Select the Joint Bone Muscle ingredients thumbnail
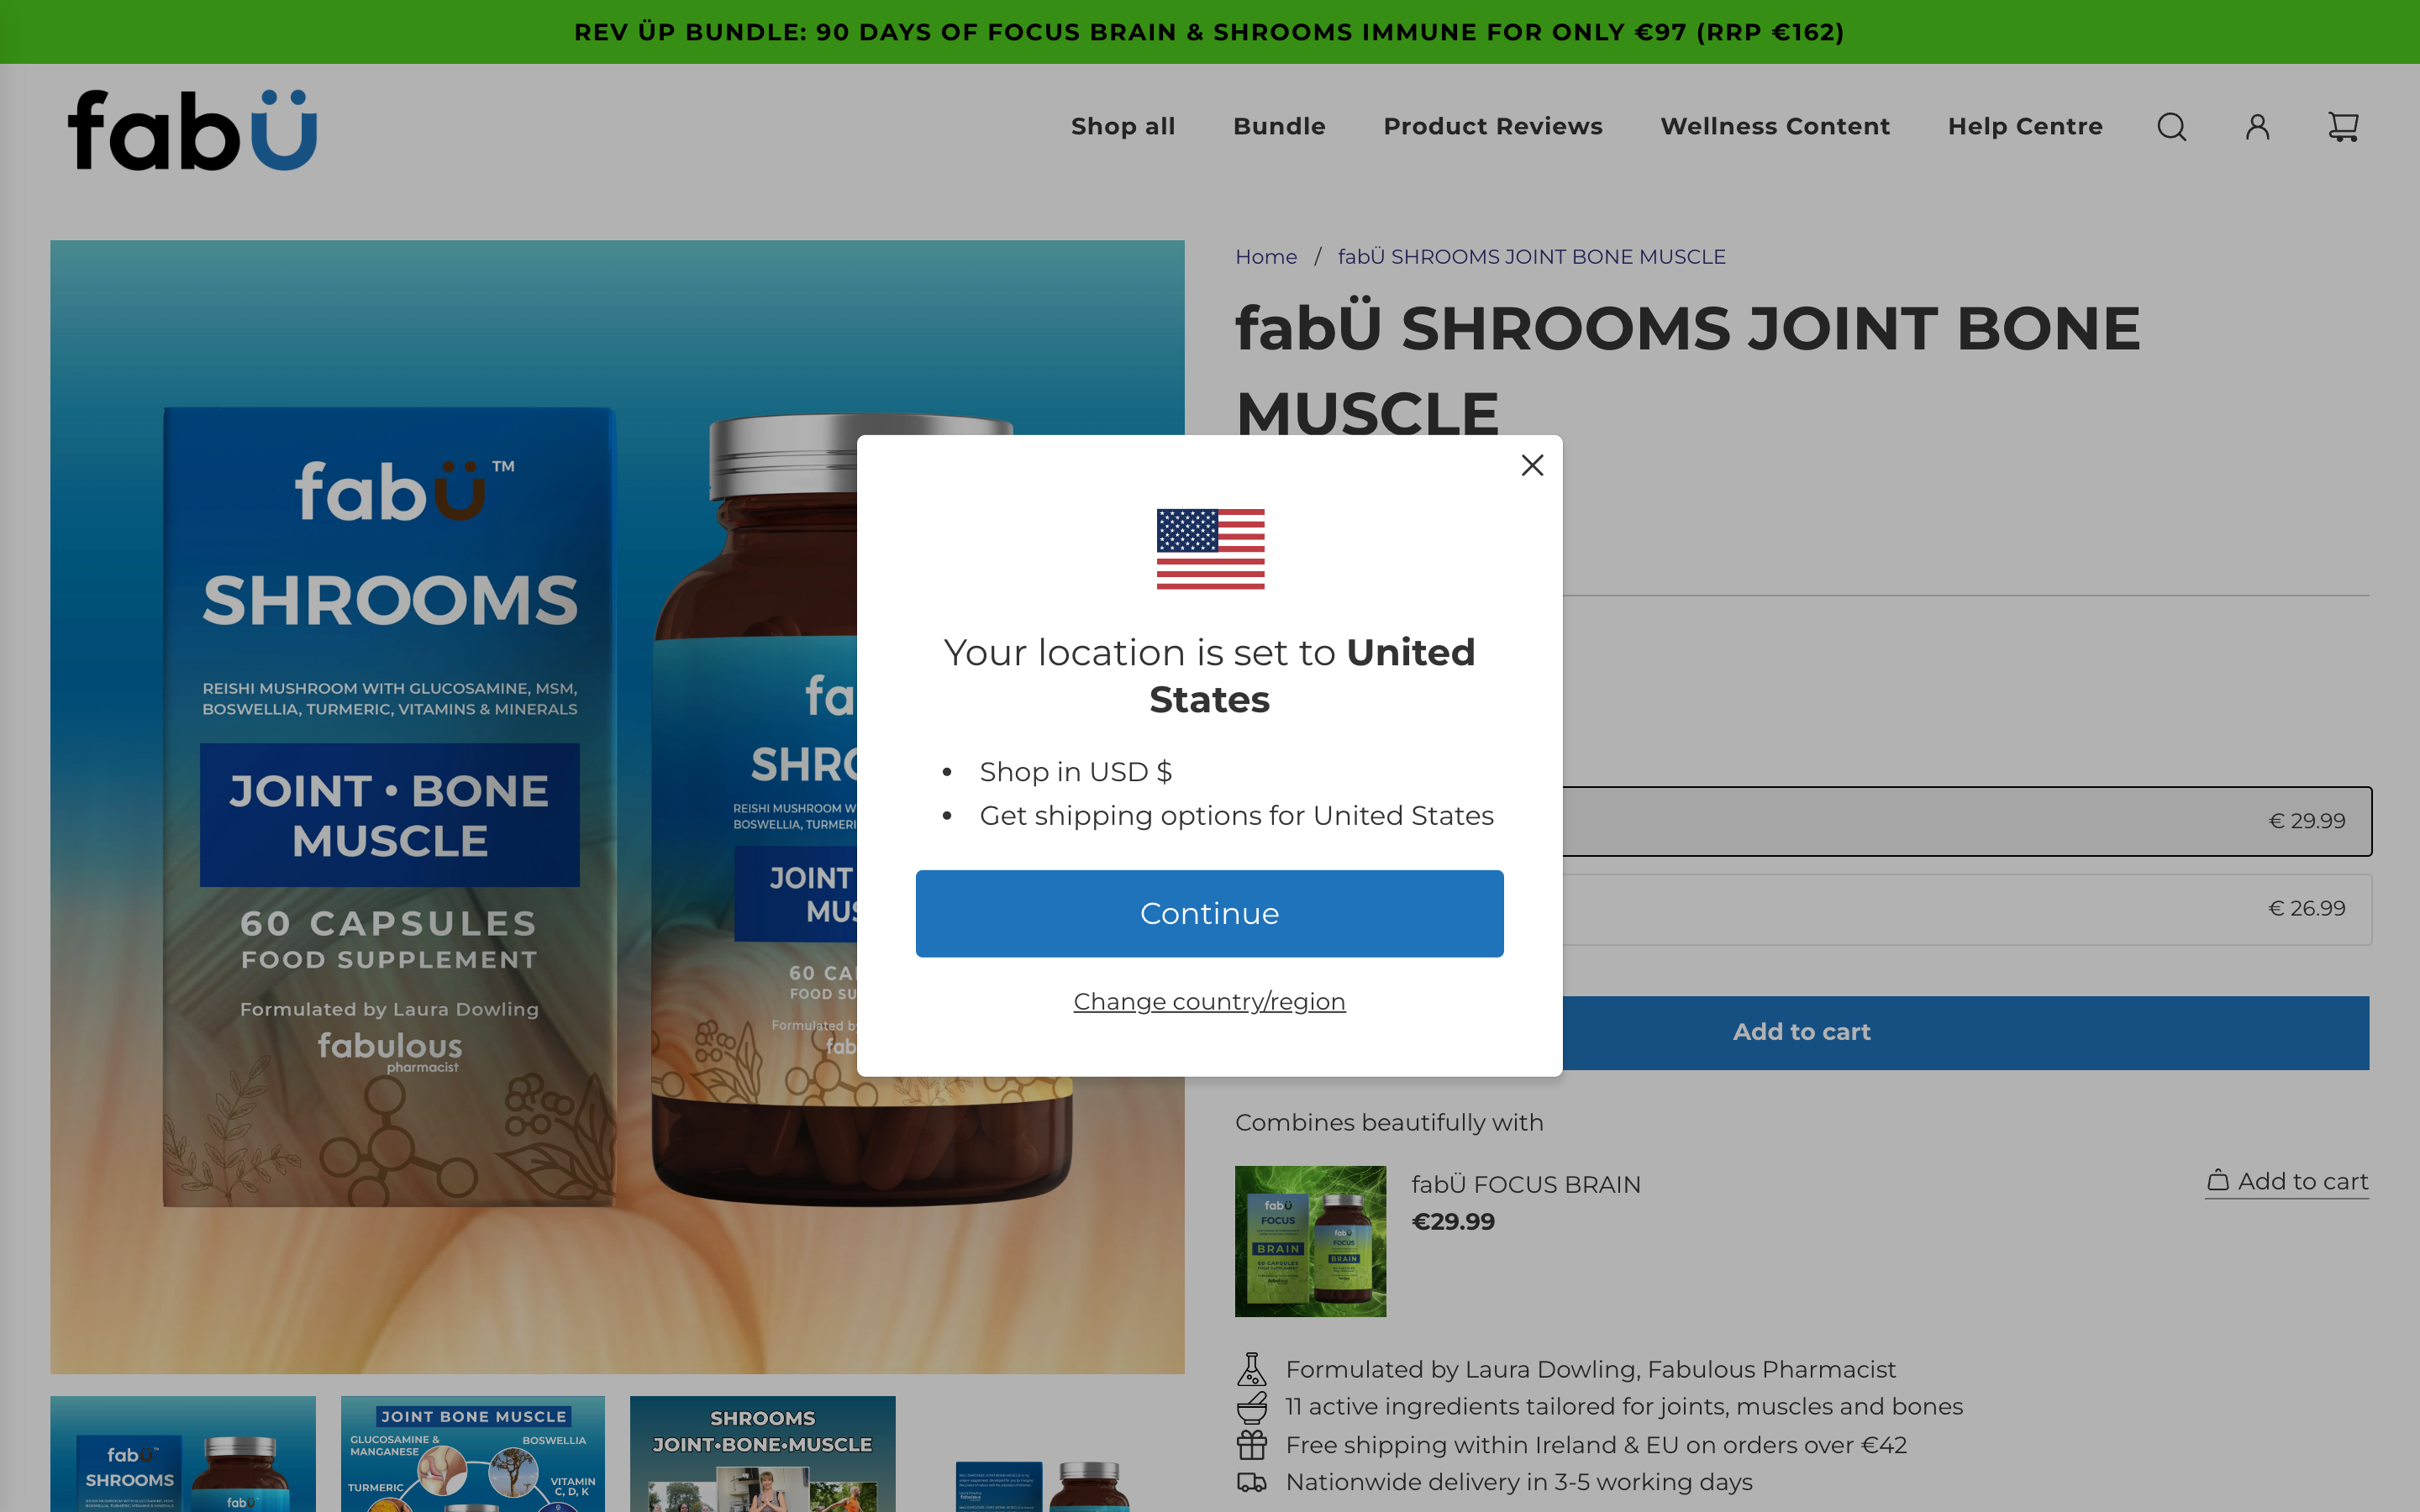 pos(473,1454)
